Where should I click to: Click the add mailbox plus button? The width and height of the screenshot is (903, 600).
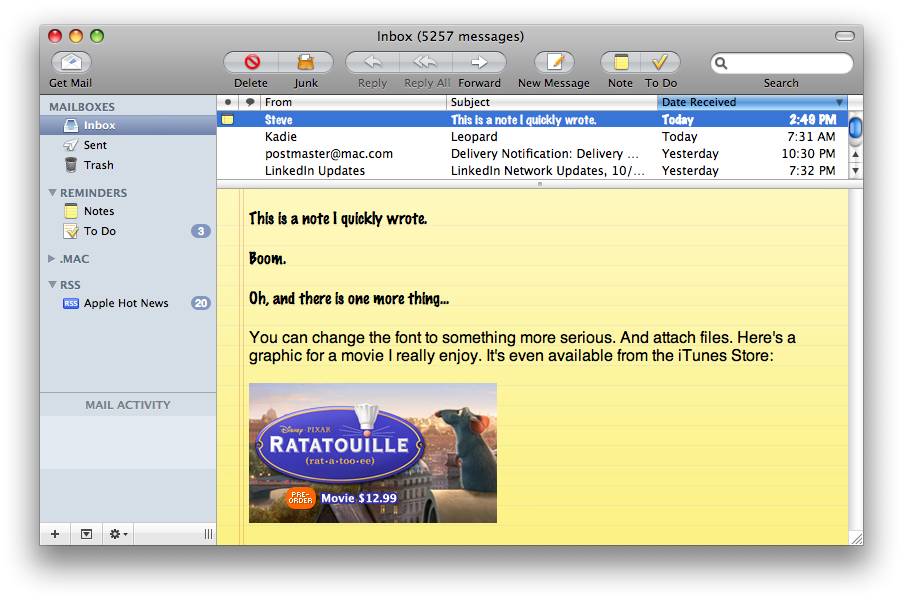(55, 534)
